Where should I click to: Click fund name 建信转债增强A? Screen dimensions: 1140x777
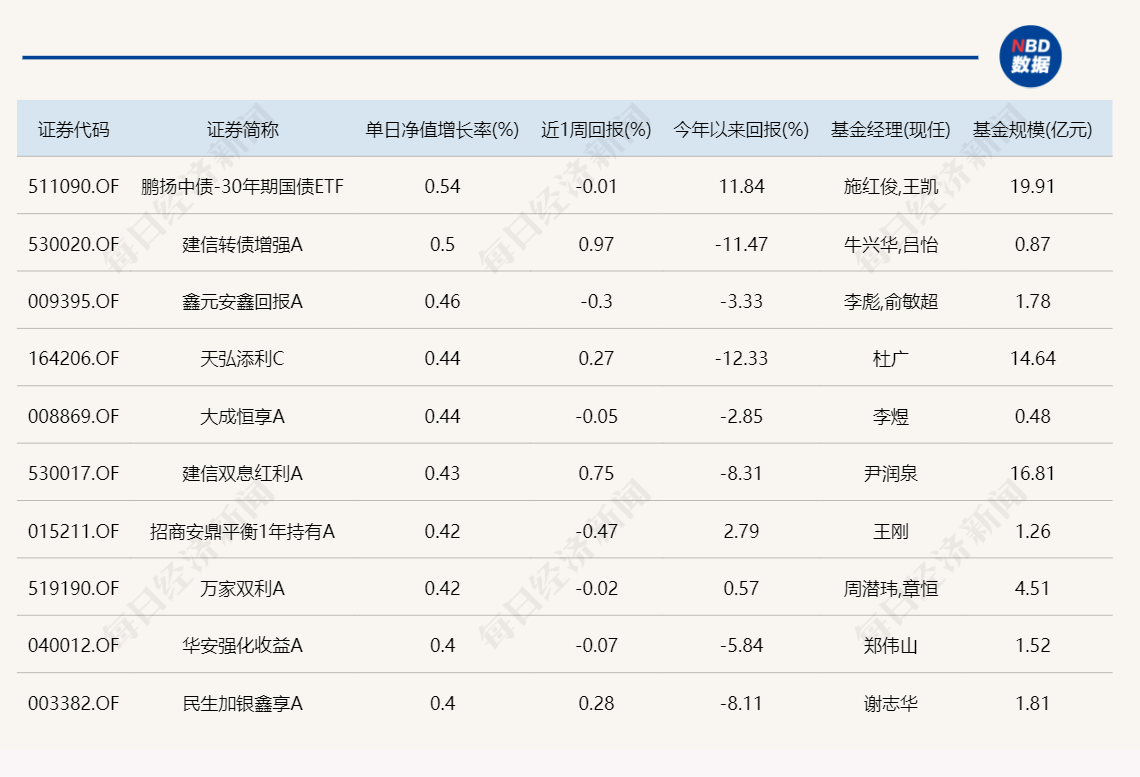242,244
